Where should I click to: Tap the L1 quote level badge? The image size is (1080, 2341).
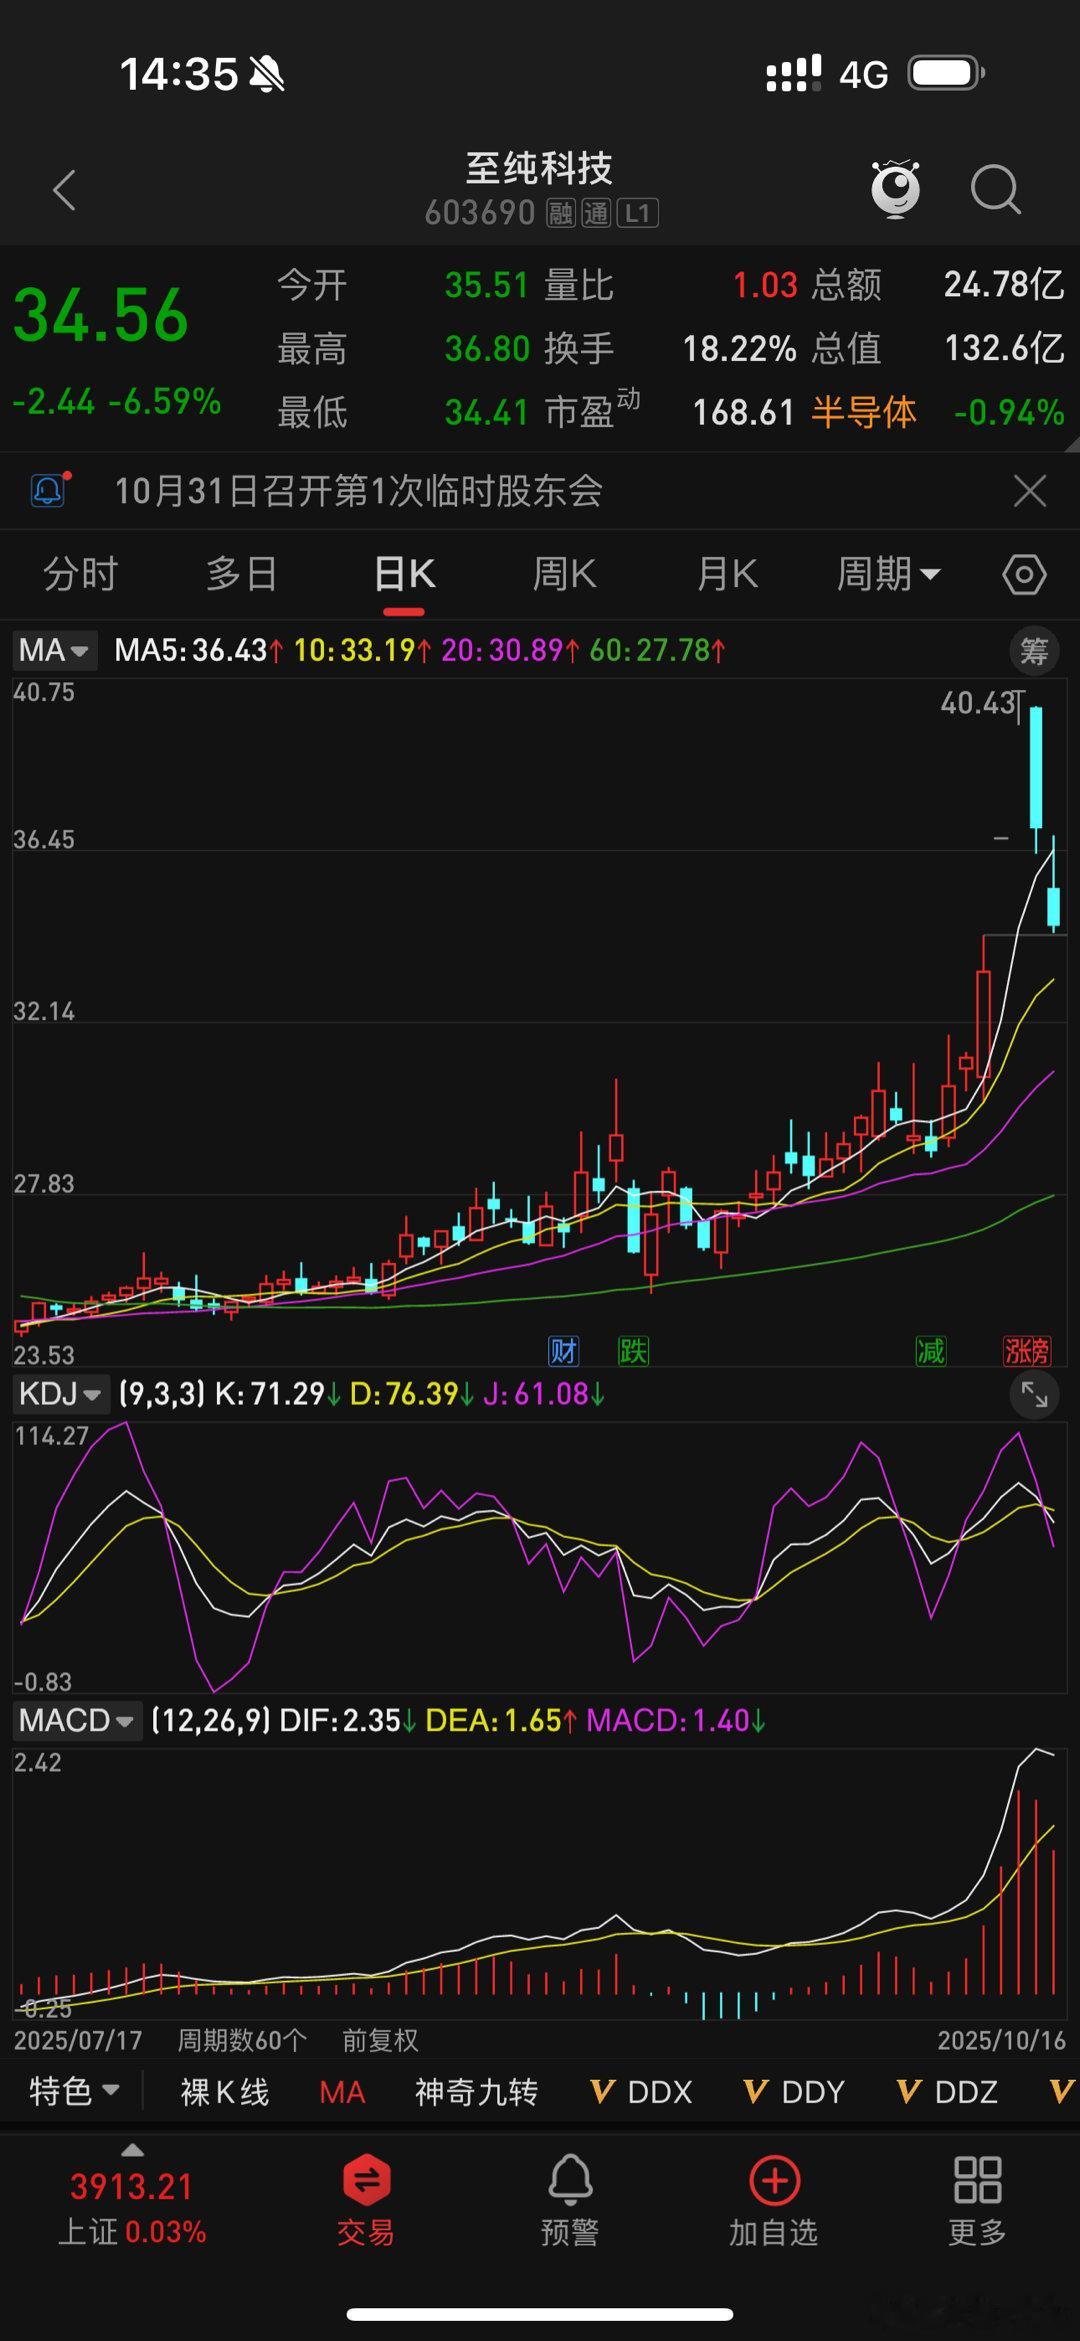pyautogui.click(x=638, y=213)
